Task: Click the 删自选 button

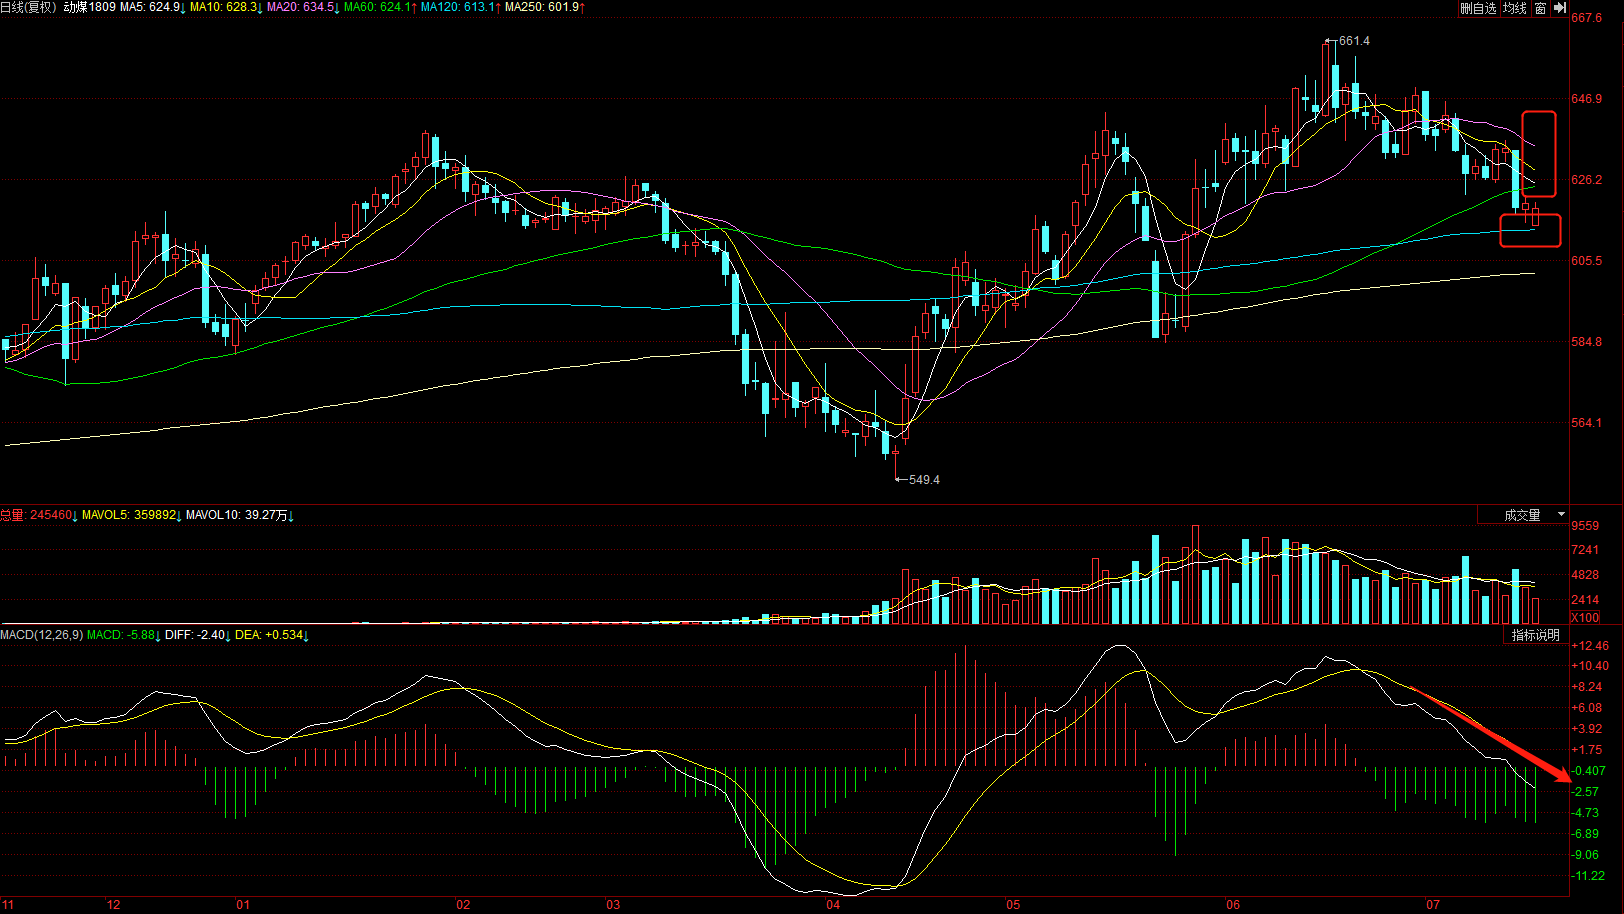Action: tap(1478, 8)
